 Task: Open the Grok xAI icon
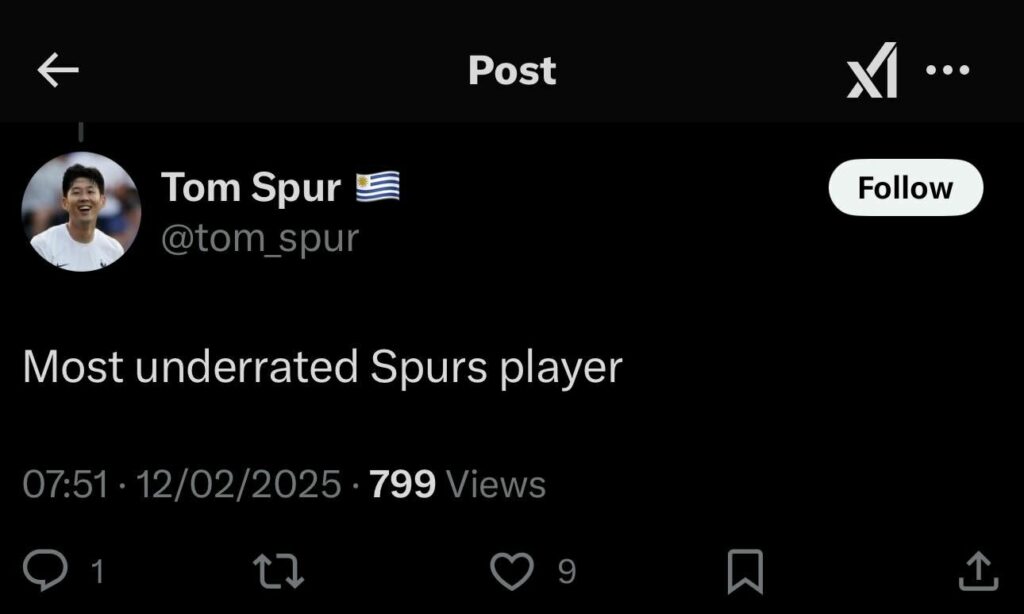click(872, 70)
